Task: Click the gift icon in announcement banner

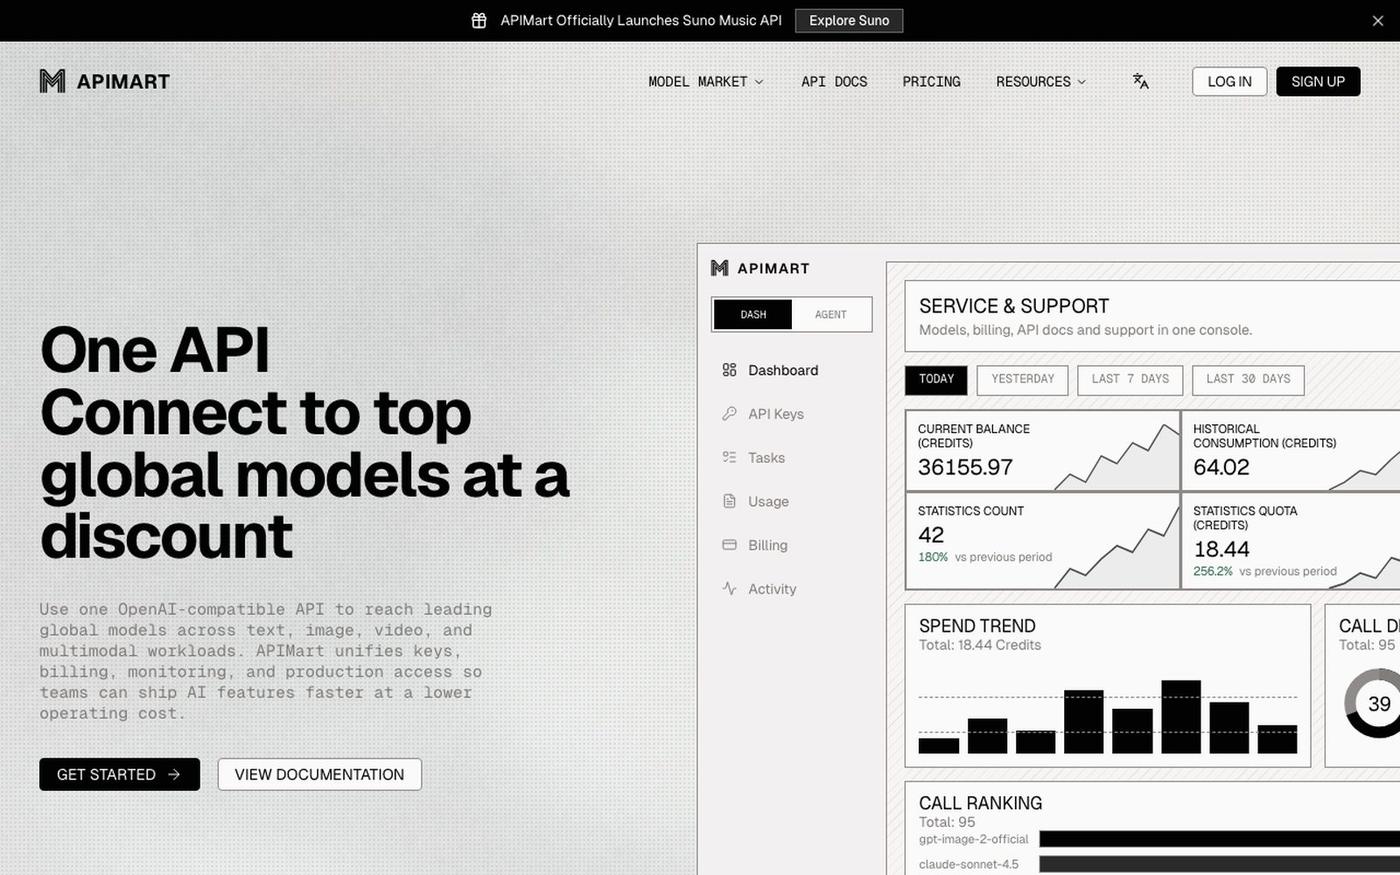Action: pyautogui.click(x=479, y=20)
